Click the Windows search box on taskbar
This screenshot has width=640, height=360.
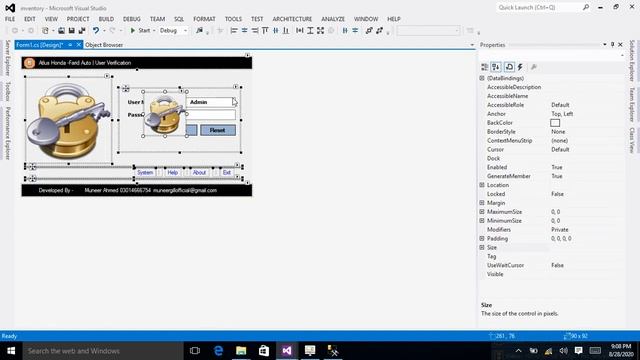point(102,351)
